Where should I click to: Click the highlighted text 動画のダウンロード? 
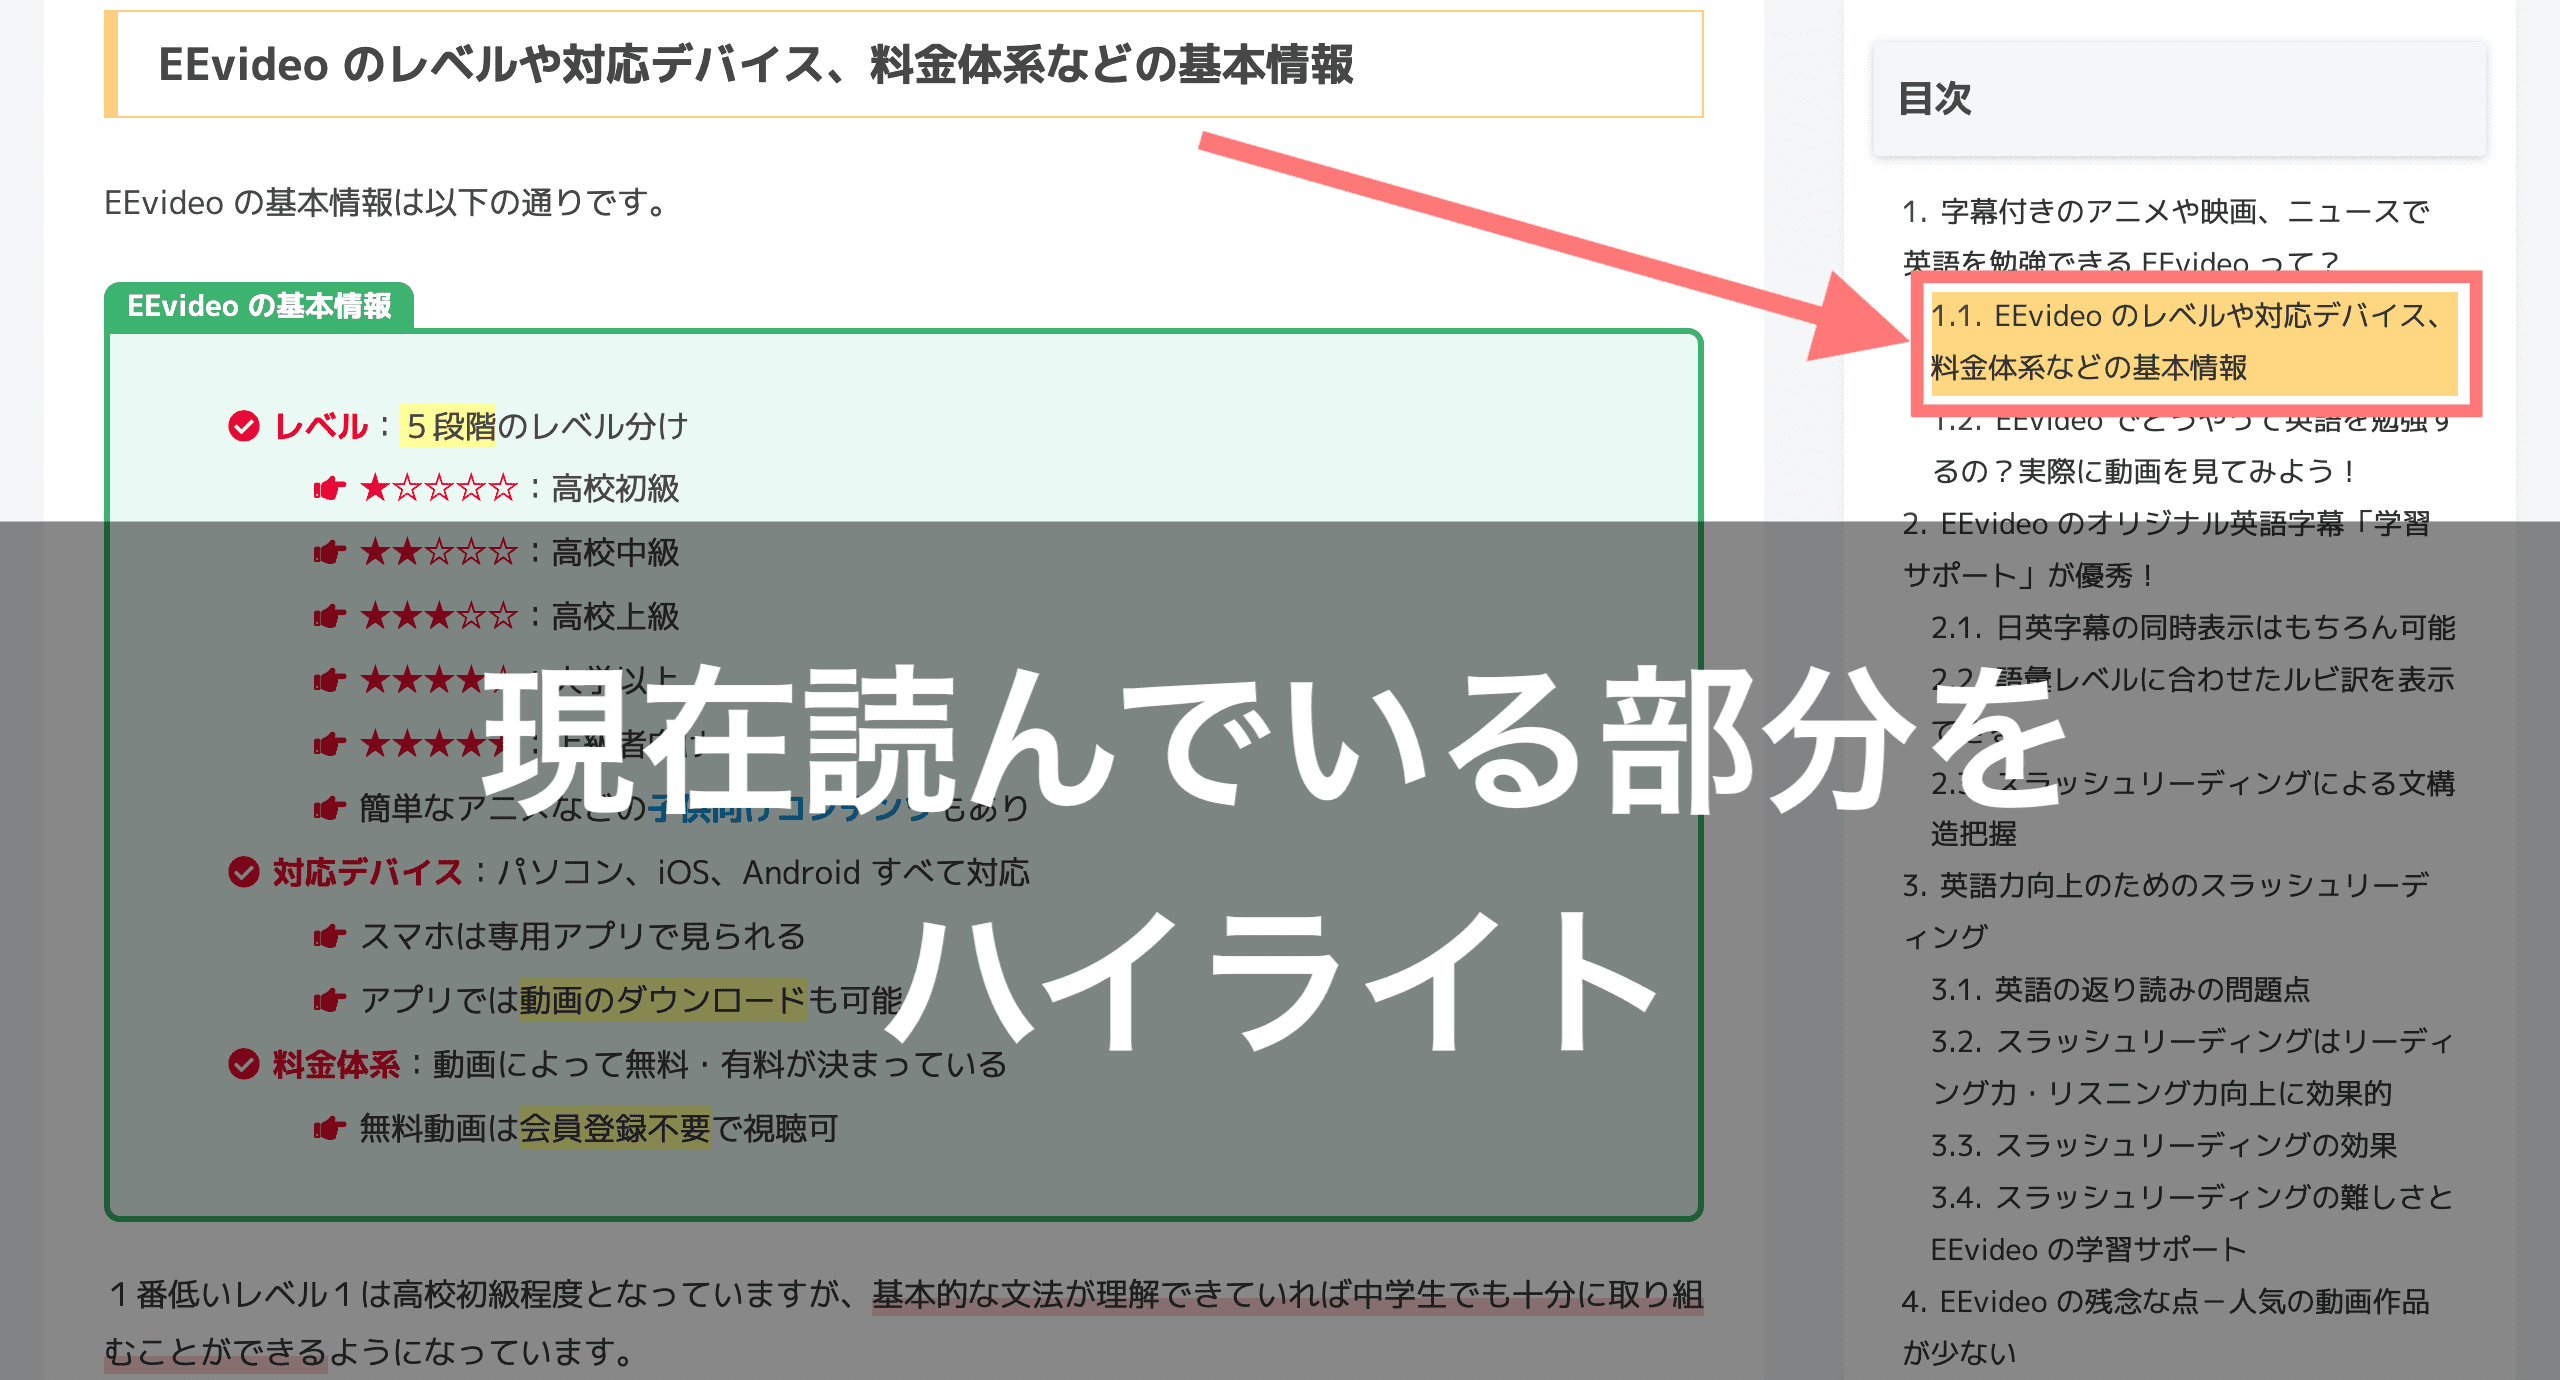click(663, 1000)
